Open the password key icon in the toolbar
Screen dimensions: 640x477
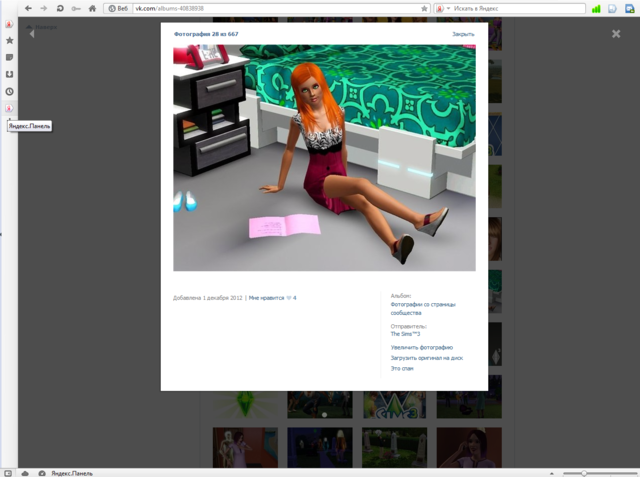76,8
